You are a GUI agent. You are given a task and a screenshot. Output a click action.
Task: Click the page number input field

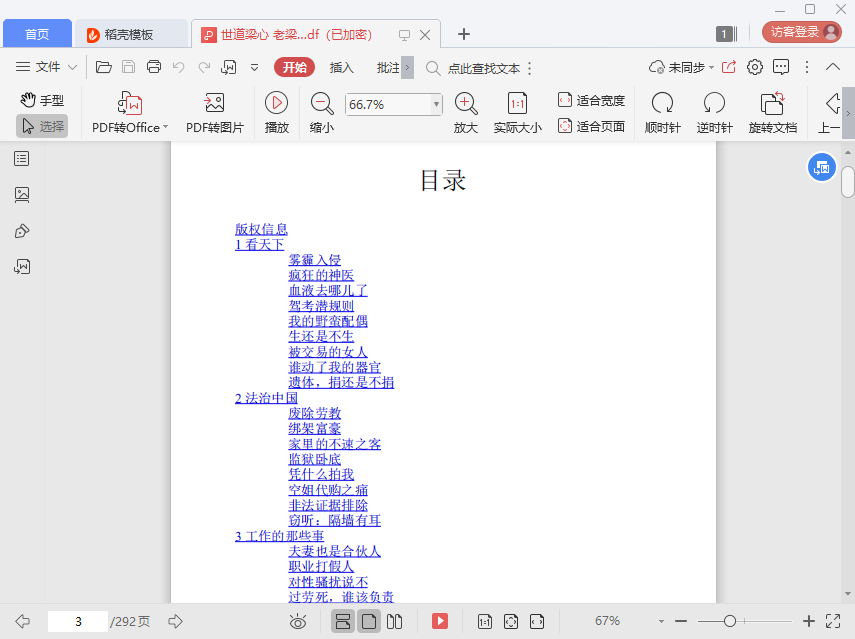pyautogui.click(x=78, y=622)
